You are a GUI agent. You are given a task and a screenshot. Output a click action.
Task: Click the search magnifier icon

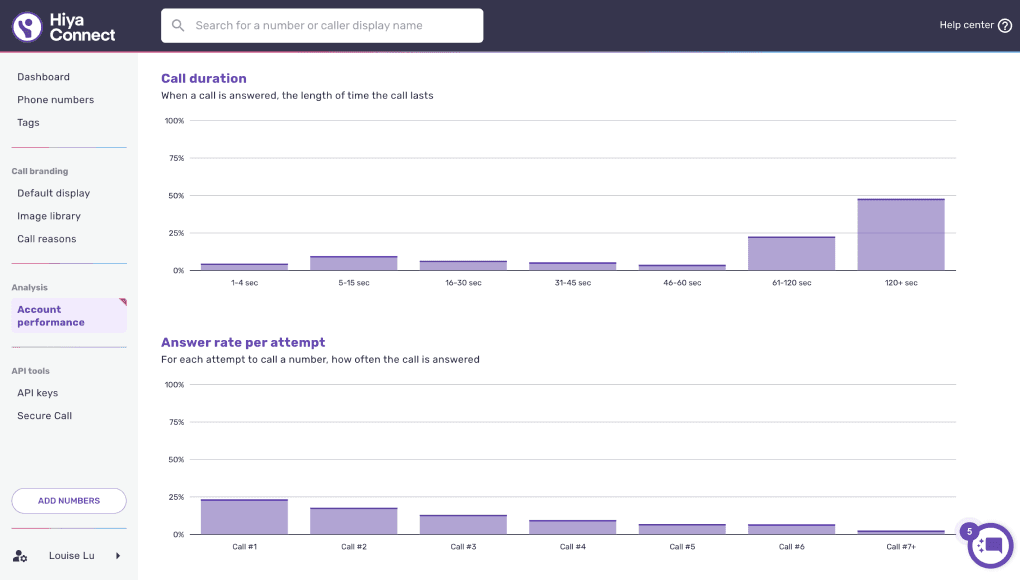[178, 25]
